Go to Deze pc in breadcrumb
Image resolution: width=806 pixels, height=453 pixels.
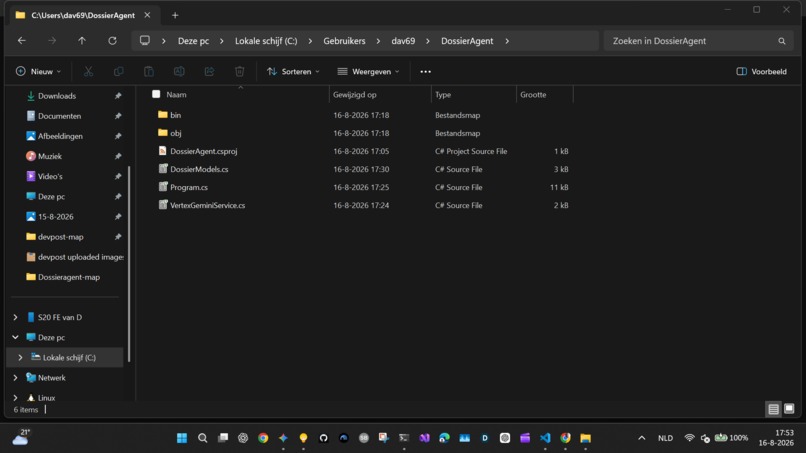(193, 41)
